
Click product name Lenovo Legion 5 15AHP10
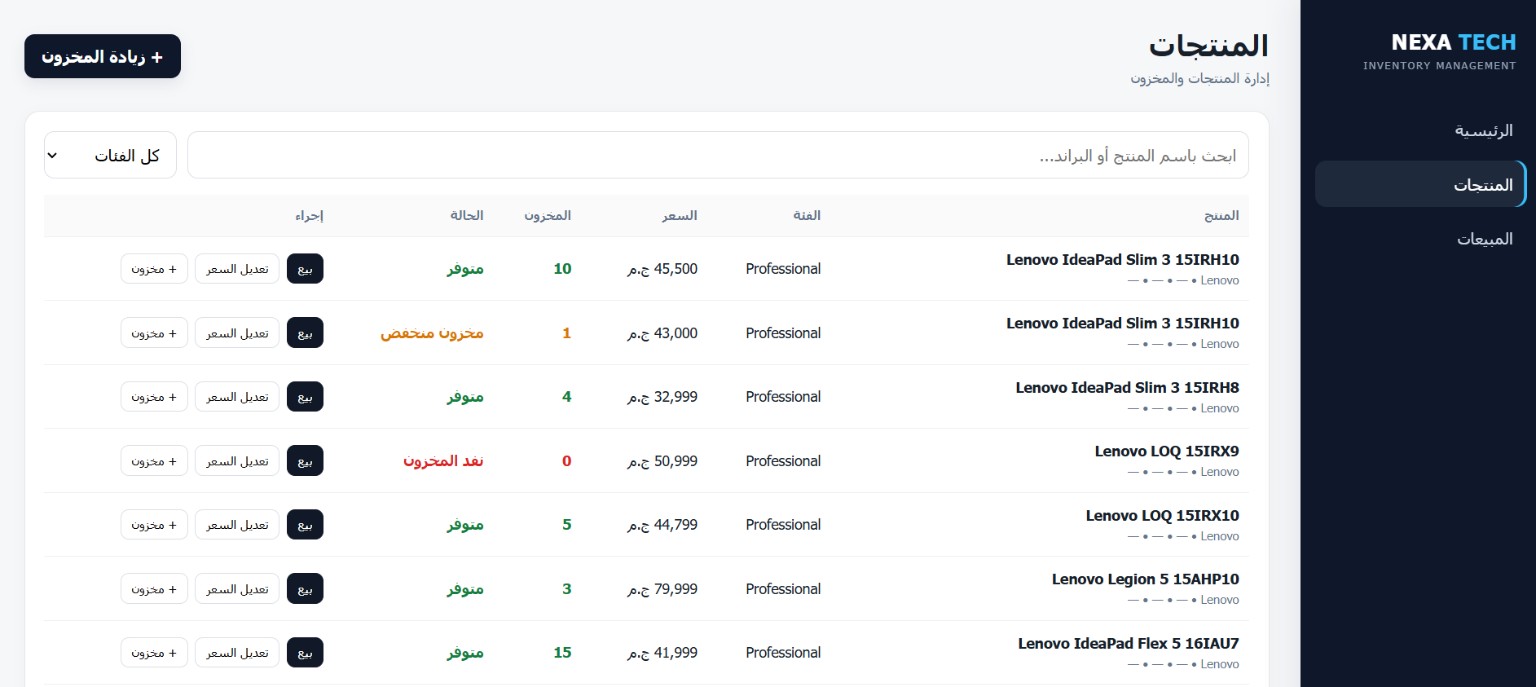pyautogui.click(x=1145, y=579)
